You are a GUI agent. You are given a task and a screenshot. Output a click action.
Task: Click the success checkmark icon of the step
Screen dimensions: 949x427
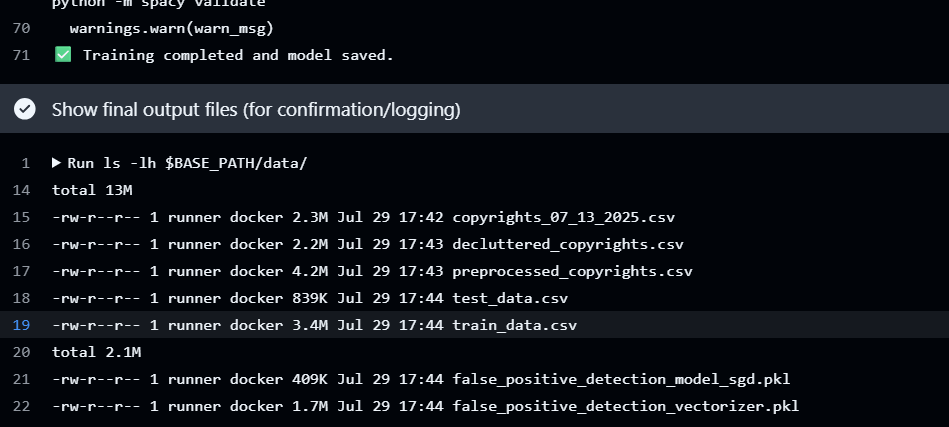pyautogui.click(x=25, y=109)
